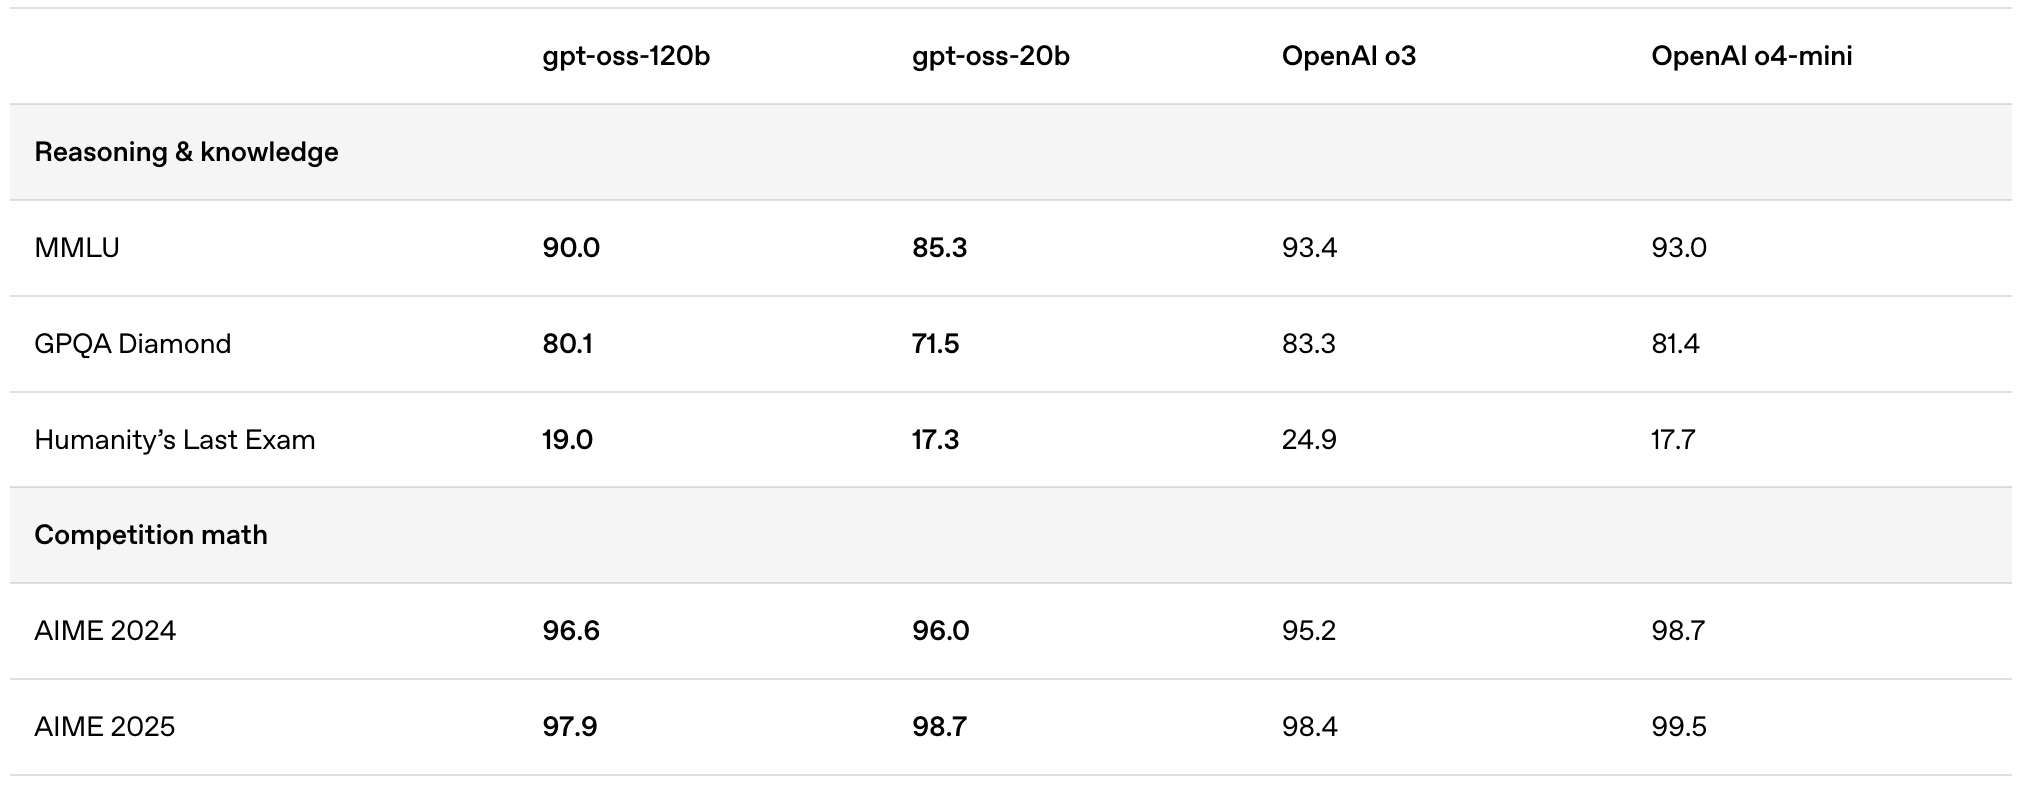Viewport: 2040px width, 790px height.
Task: Click the AIME 2024 row label
Action: (105, 631)
